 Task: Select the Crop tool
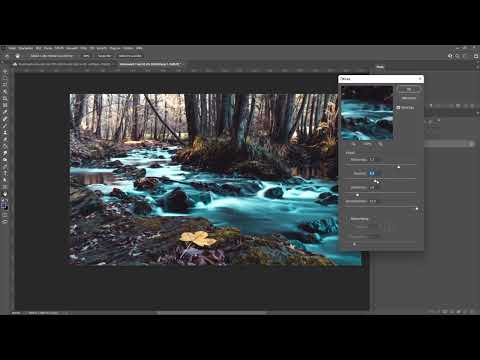5,98
